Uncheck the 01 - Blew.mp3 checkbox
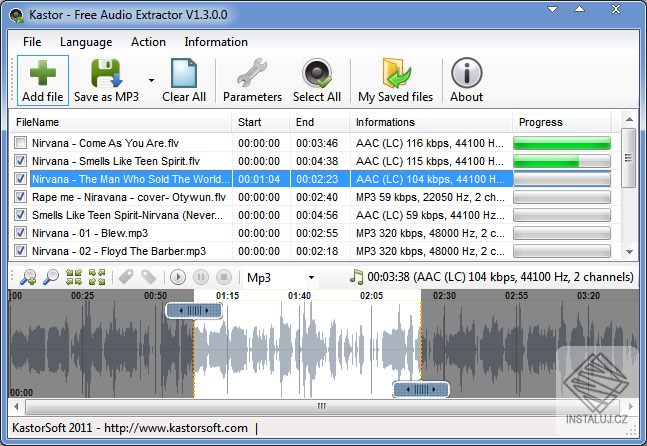This screenshot has height=446, width=647. pyautogui.click(x=20, y=233)
